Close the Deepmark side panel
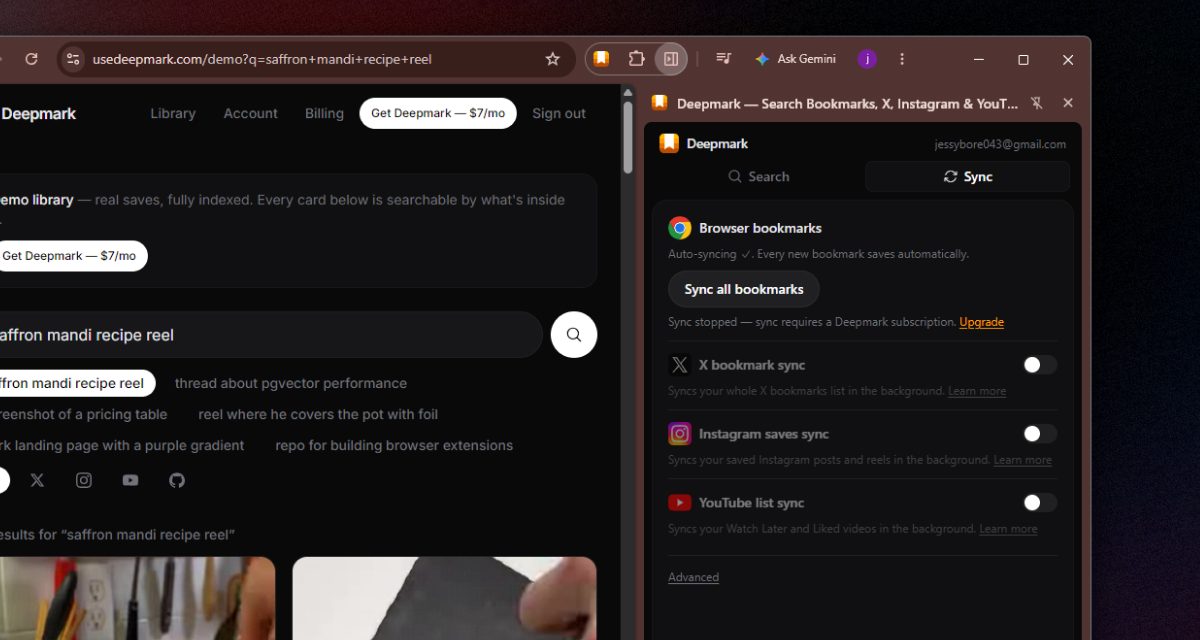The height and width of the screenshot is (640, 1200). tap(1068, 103)
